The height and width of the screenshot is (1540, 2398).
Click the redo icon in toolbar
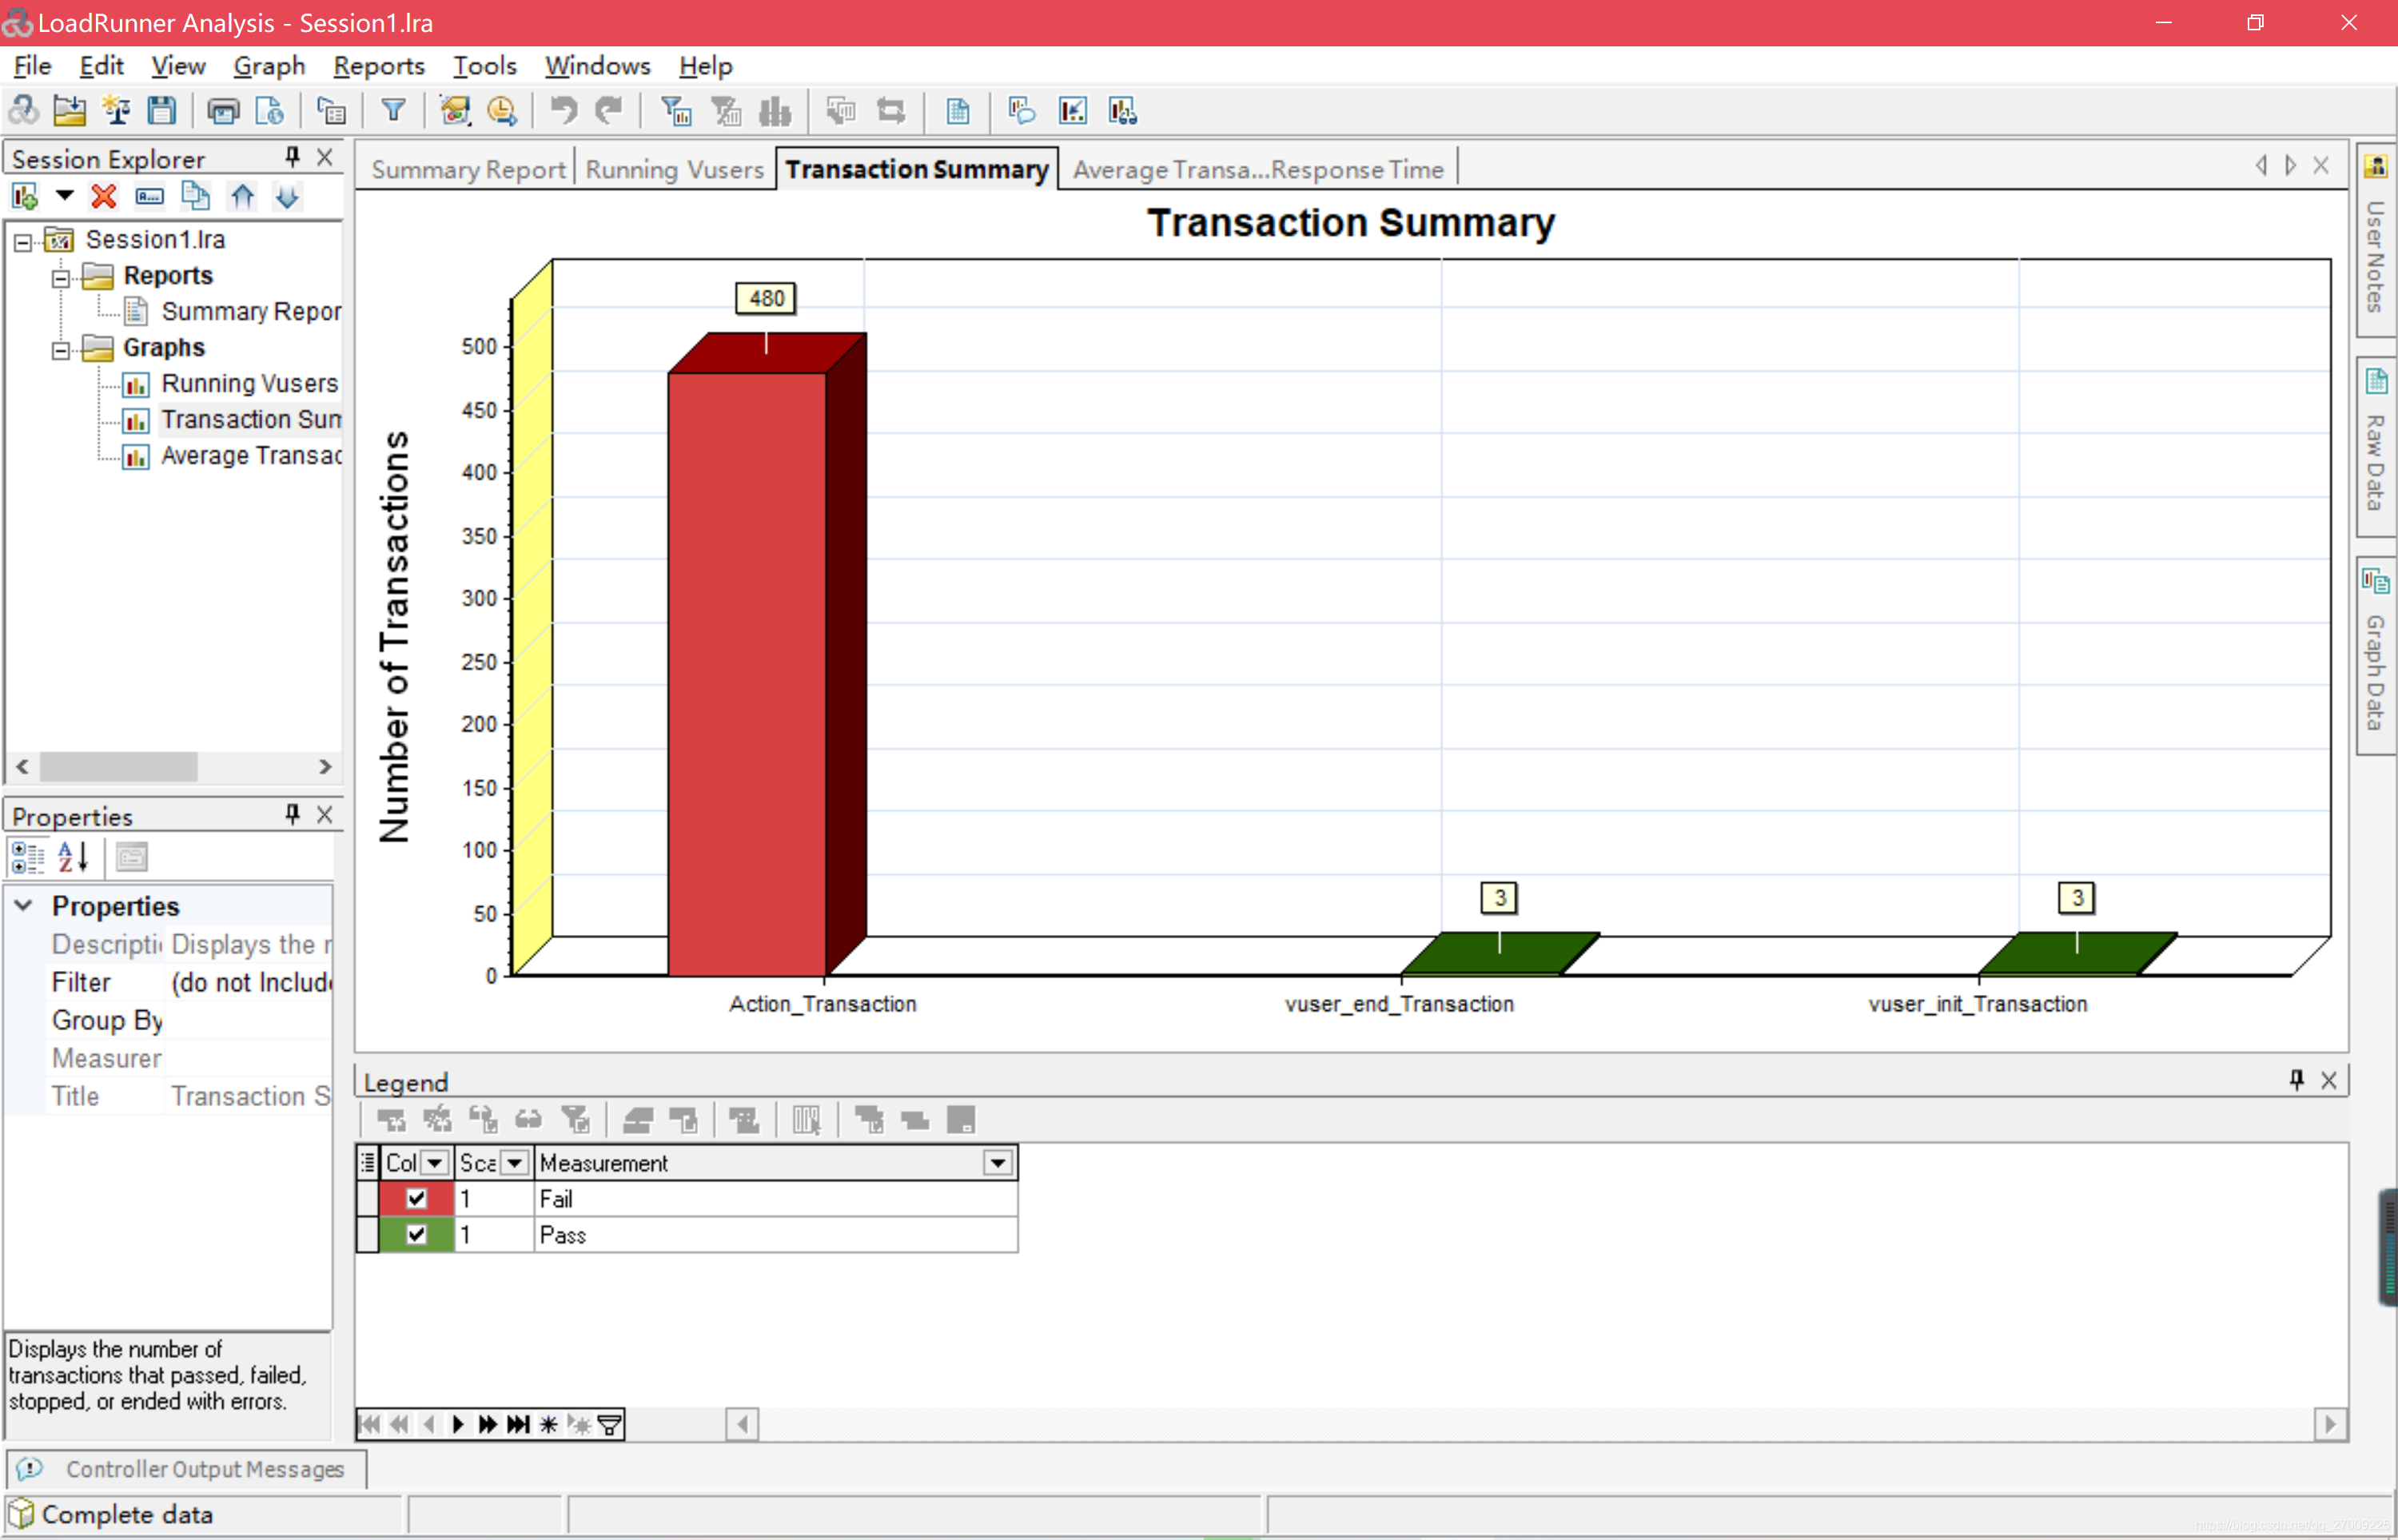pos(608,110)
